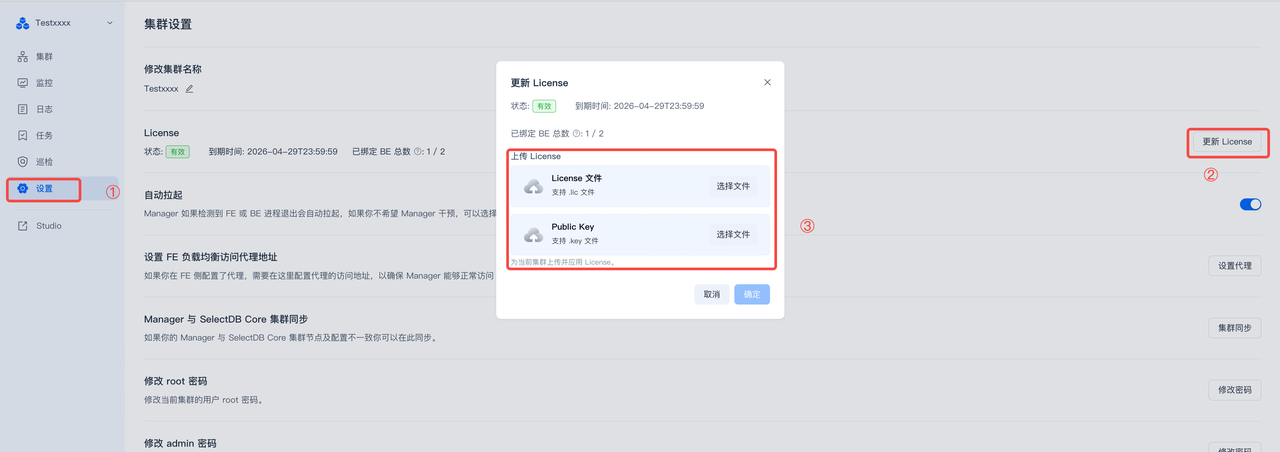Click the 设置 gear icon
This screenshot has height=452, width=1280.
(x=23, y=188)
